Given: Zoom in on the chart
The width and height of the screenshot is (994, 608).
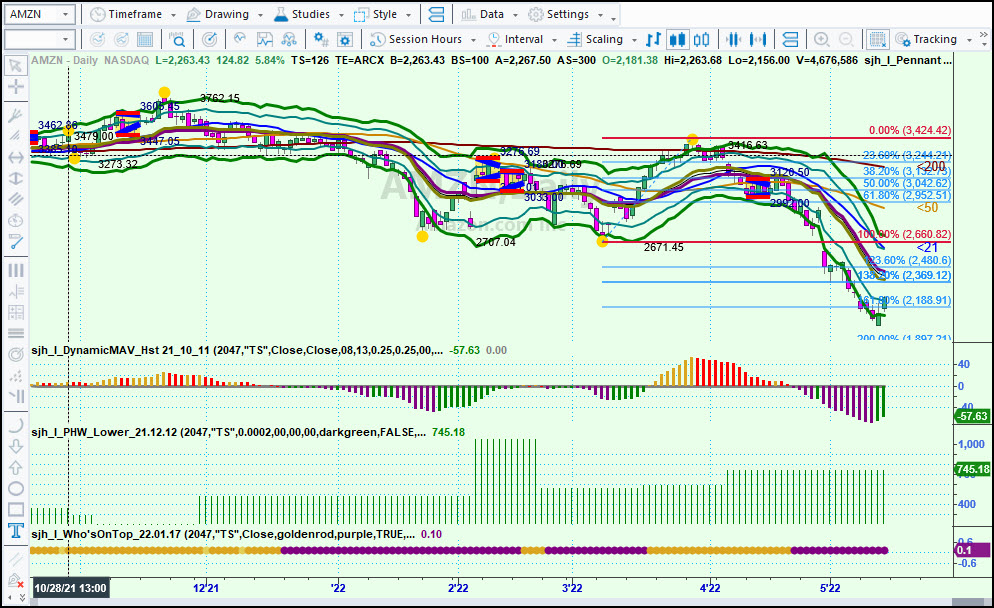Looking at the screenshot, I should coord(822,39).
